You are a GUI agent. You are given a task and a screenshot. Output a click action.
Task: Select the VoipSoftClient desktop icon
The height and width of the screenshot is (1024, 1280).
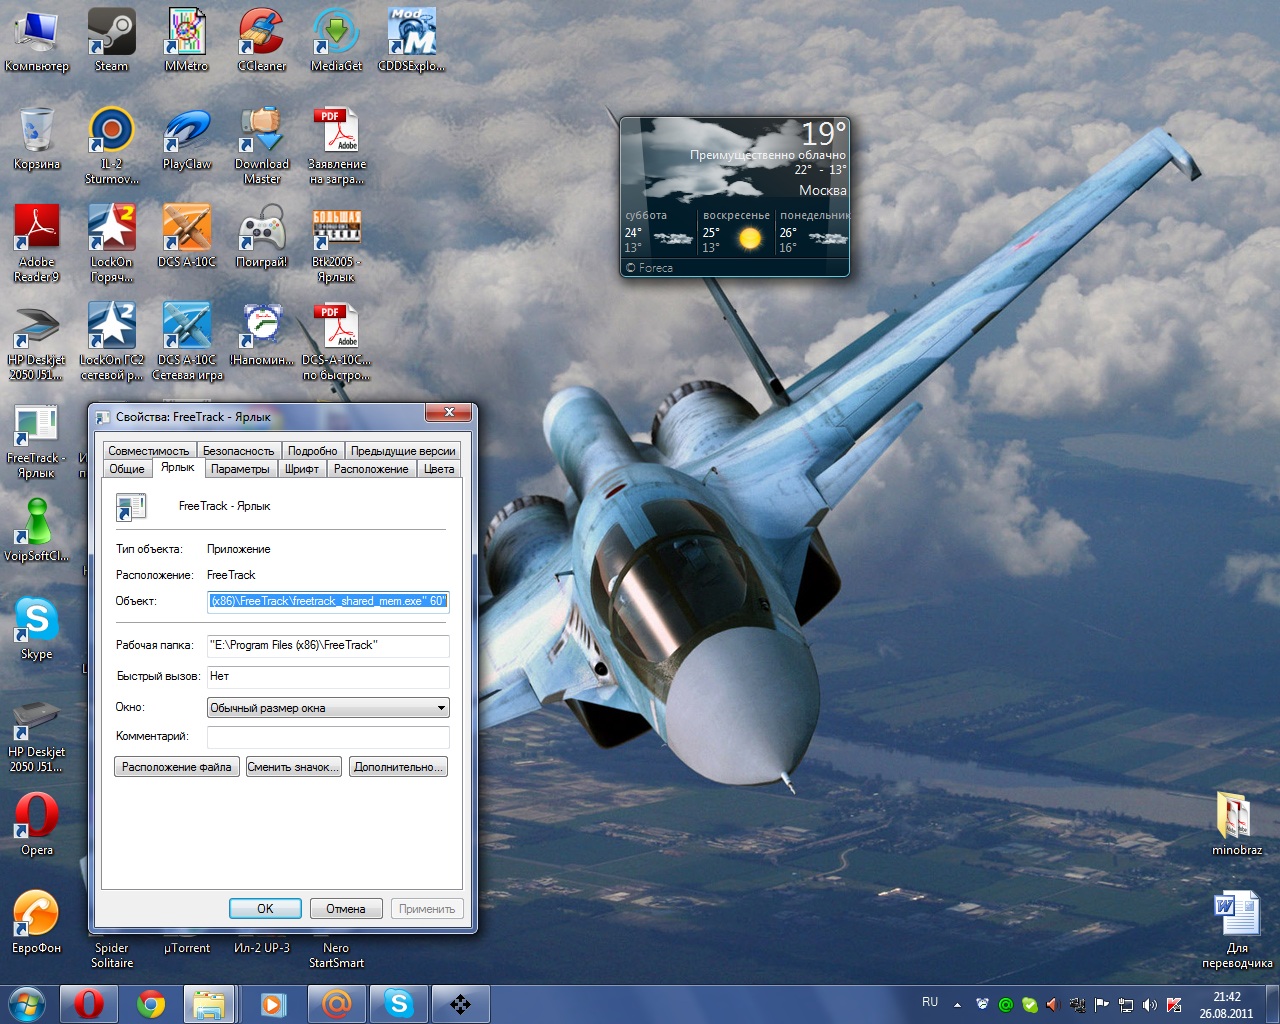(x=37, y=530)
